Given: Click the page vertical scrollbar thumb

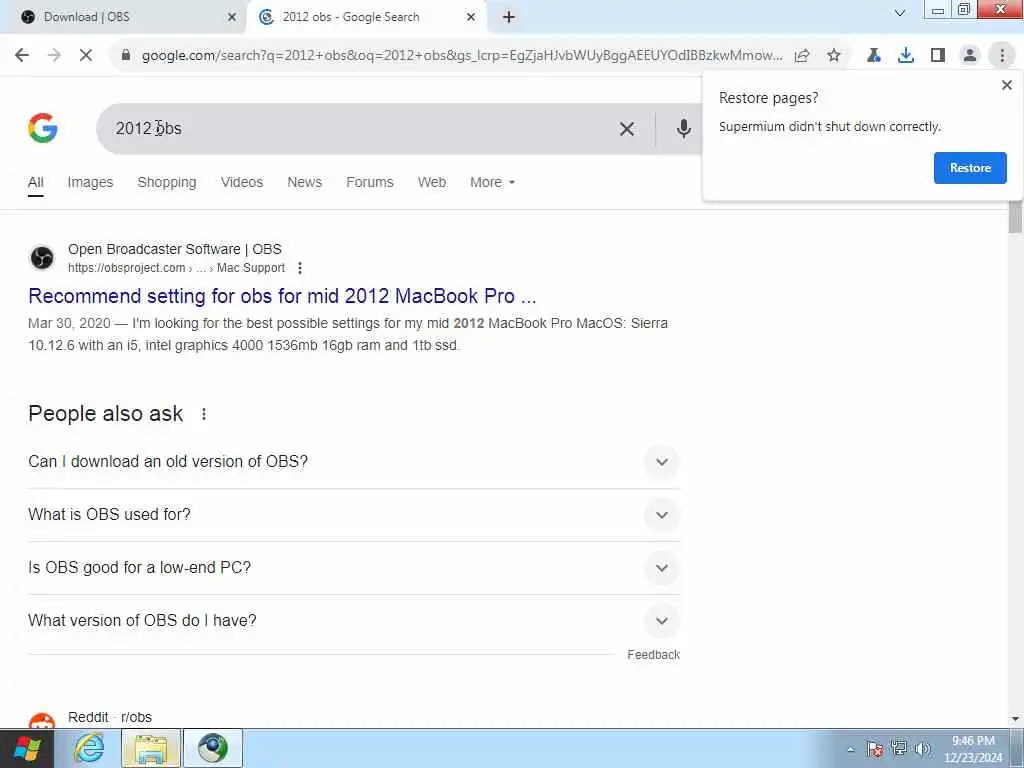Looking at the screenshot, I should (x=1015, y=217).
